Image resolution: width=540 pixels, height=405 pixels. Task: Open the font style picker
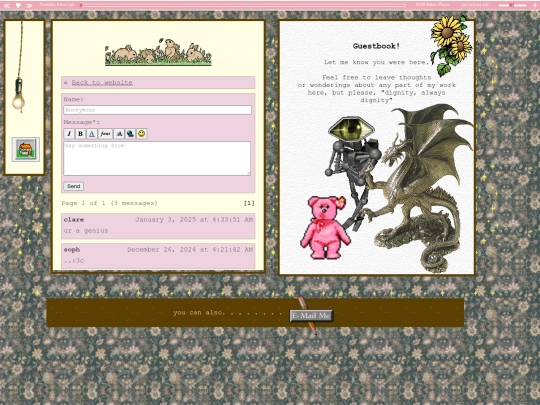pyautogui.click(x=105, y=134)
